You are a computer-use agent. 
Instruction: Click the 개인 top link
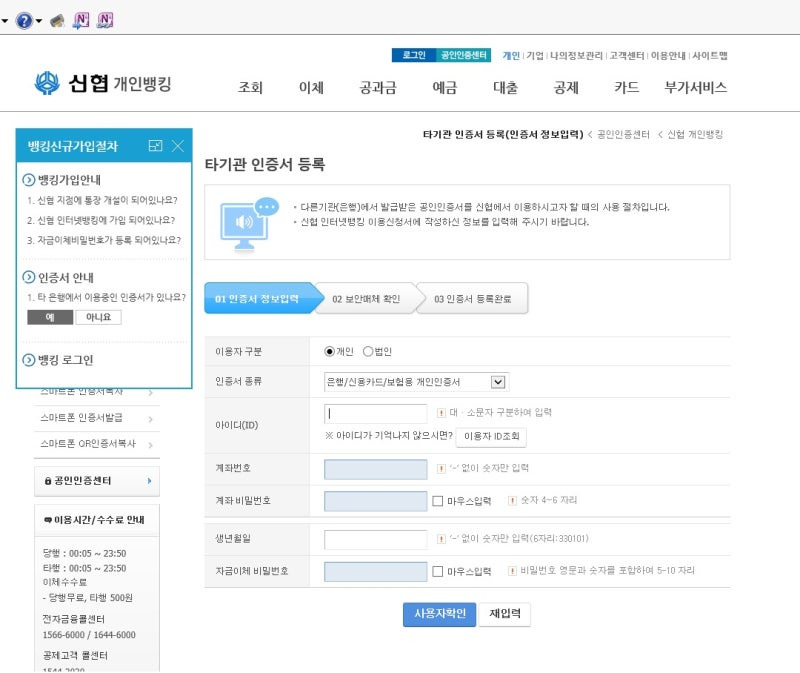(x=511, y=55)
